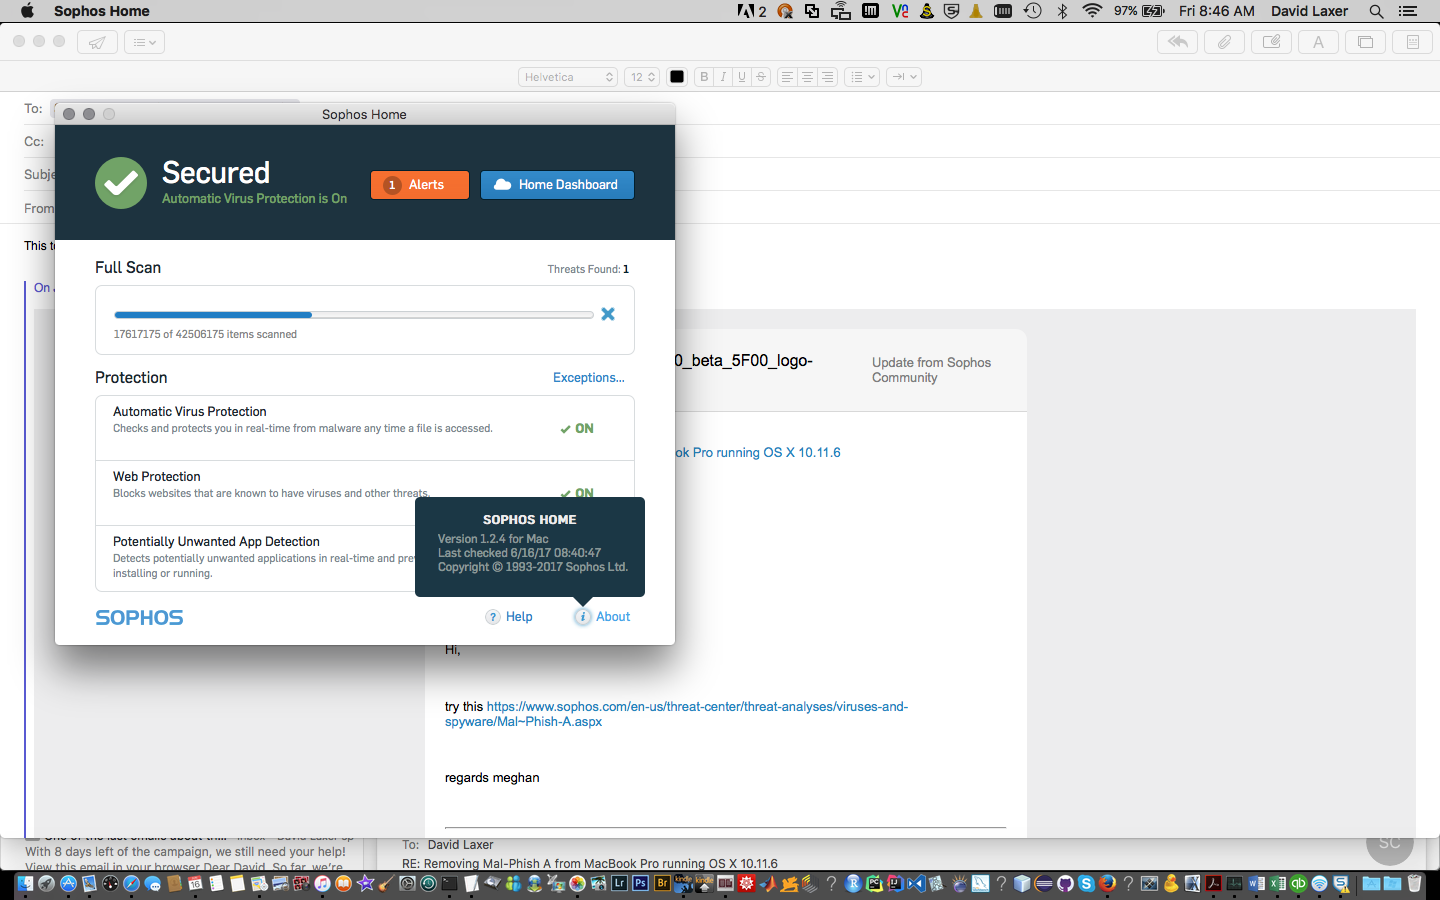The width and height of the screenshot is (1440, 900).
Task: Show stationery pane icon in Mail toolbar
Action: [1412, 42]
